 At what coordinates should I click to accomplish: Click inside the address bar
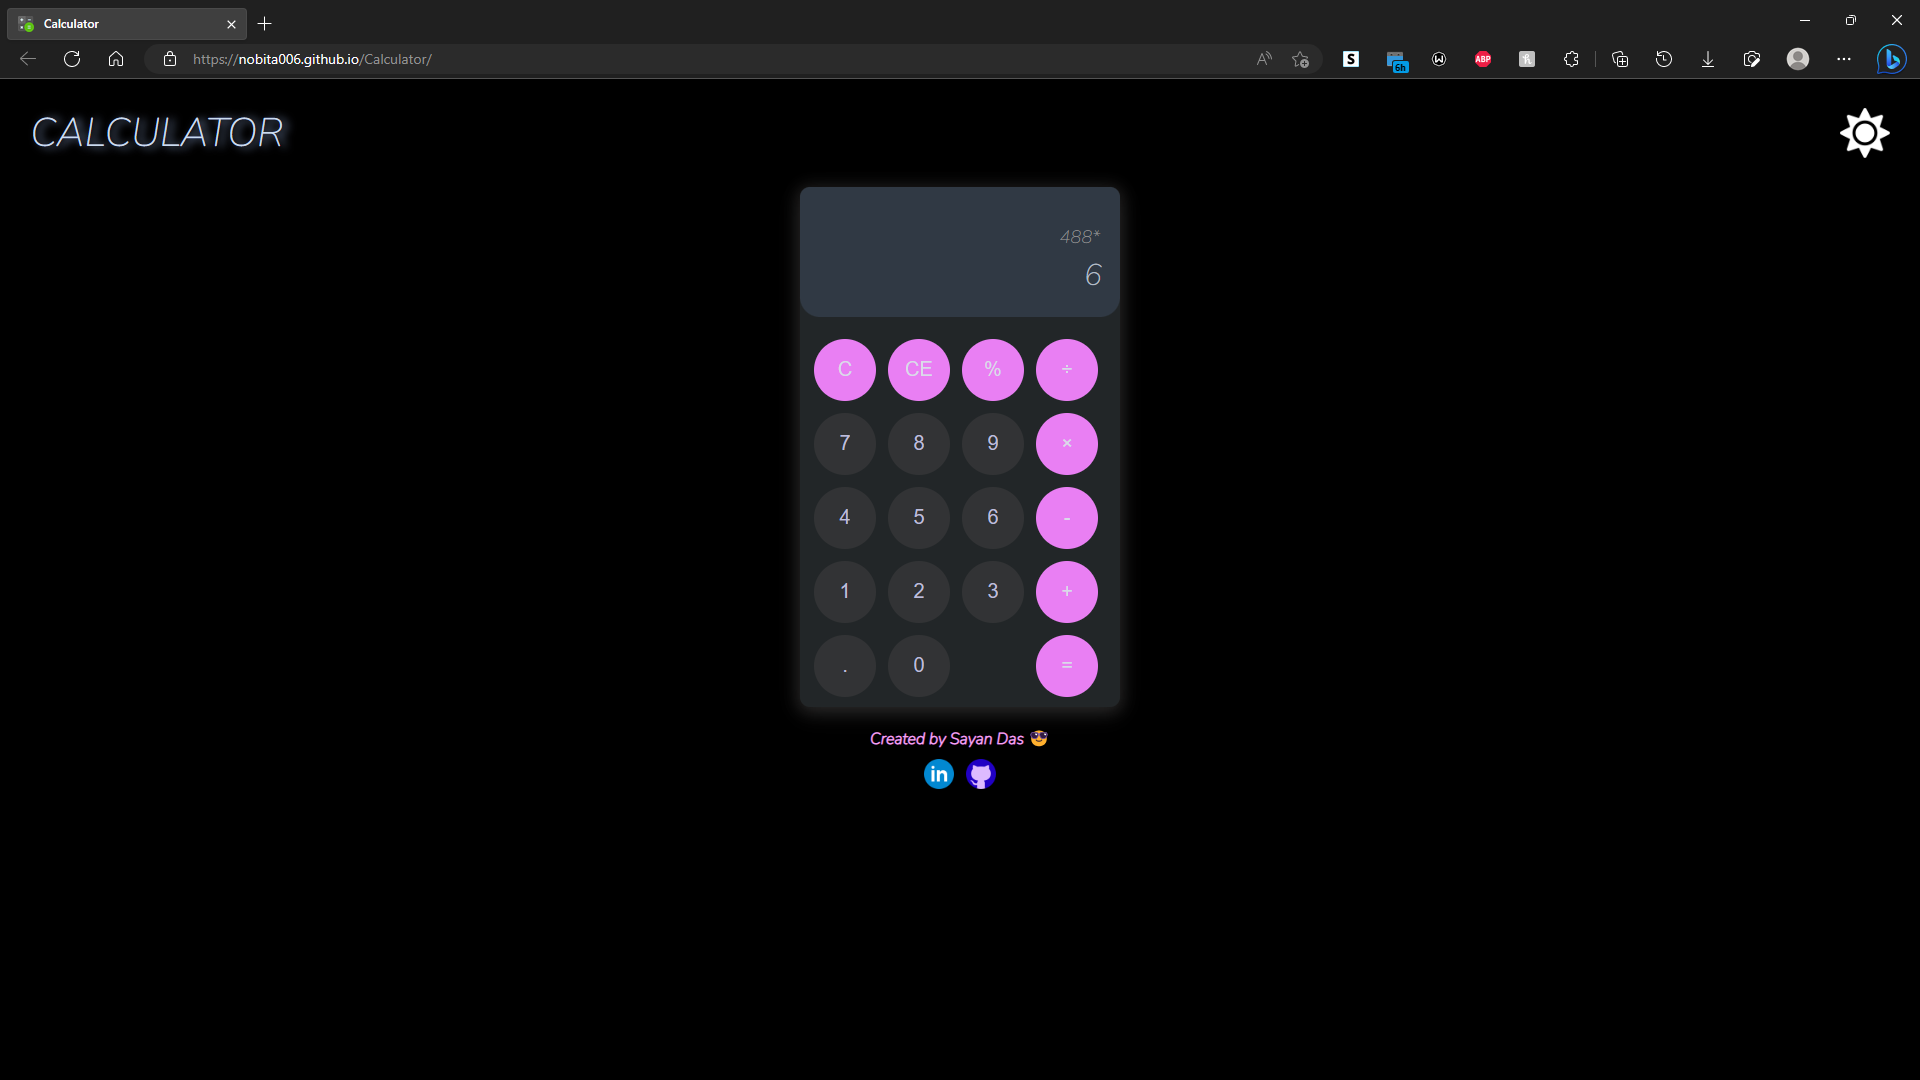pos(600,59)
